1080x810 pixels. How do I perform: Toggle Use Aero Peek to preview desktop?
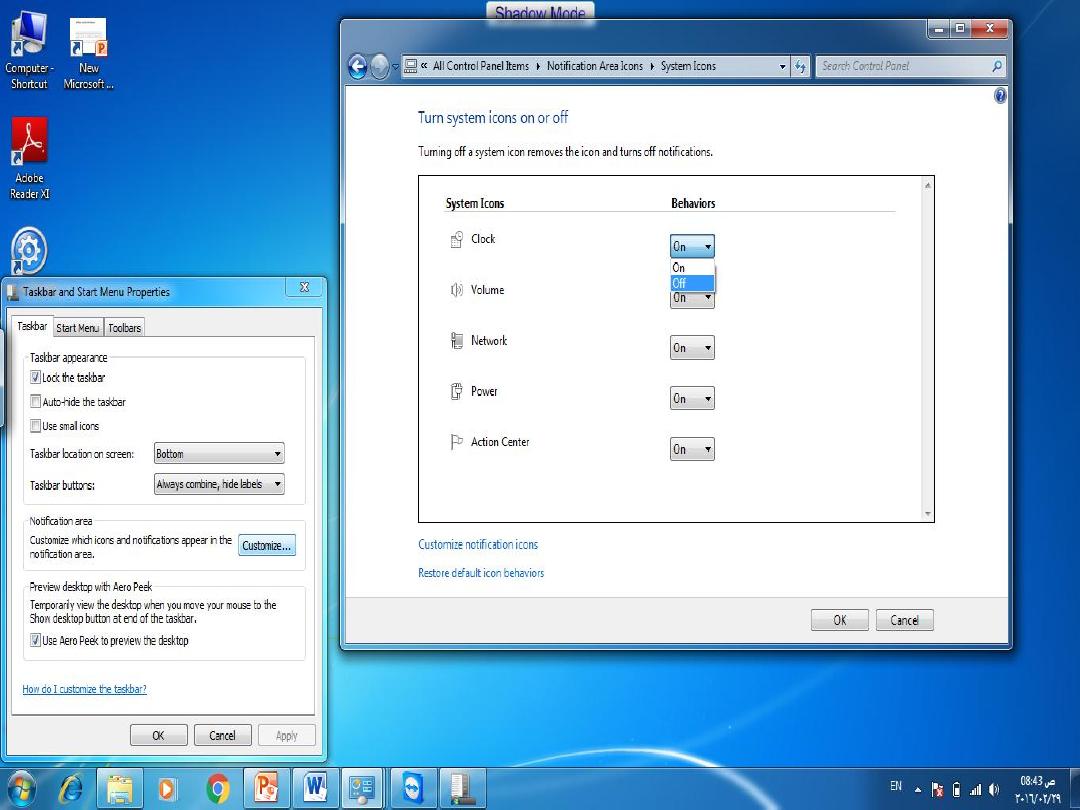point(35,641)
